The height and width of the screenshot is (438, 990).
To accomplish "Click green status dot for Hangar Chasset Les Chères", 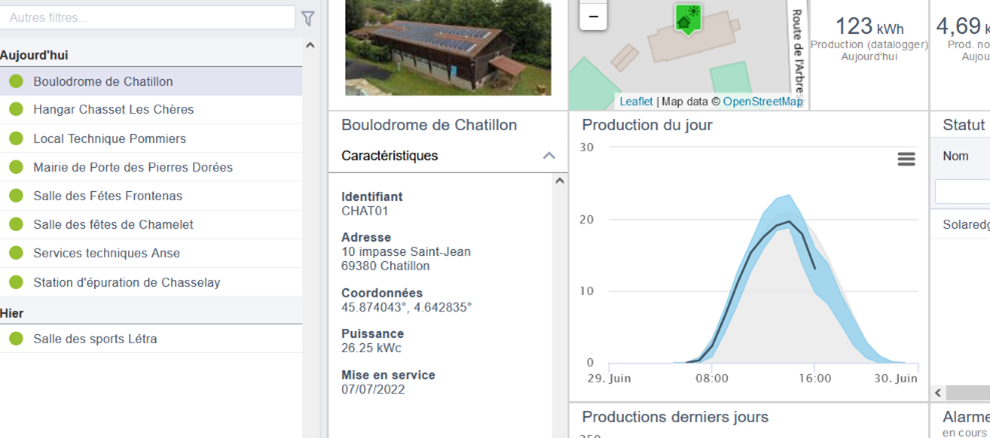I will (16, 110).
